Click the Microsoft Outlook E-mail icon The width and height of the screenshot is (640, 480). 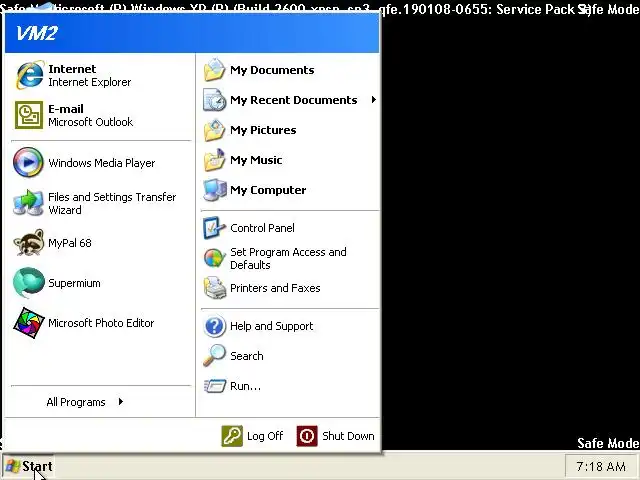pos(29,115)
